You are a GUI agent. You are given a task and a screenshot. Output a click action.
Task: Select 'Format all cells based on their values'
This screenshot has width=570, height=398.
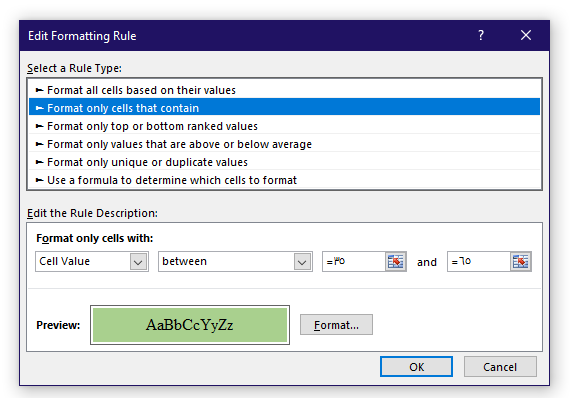point(284,90)
